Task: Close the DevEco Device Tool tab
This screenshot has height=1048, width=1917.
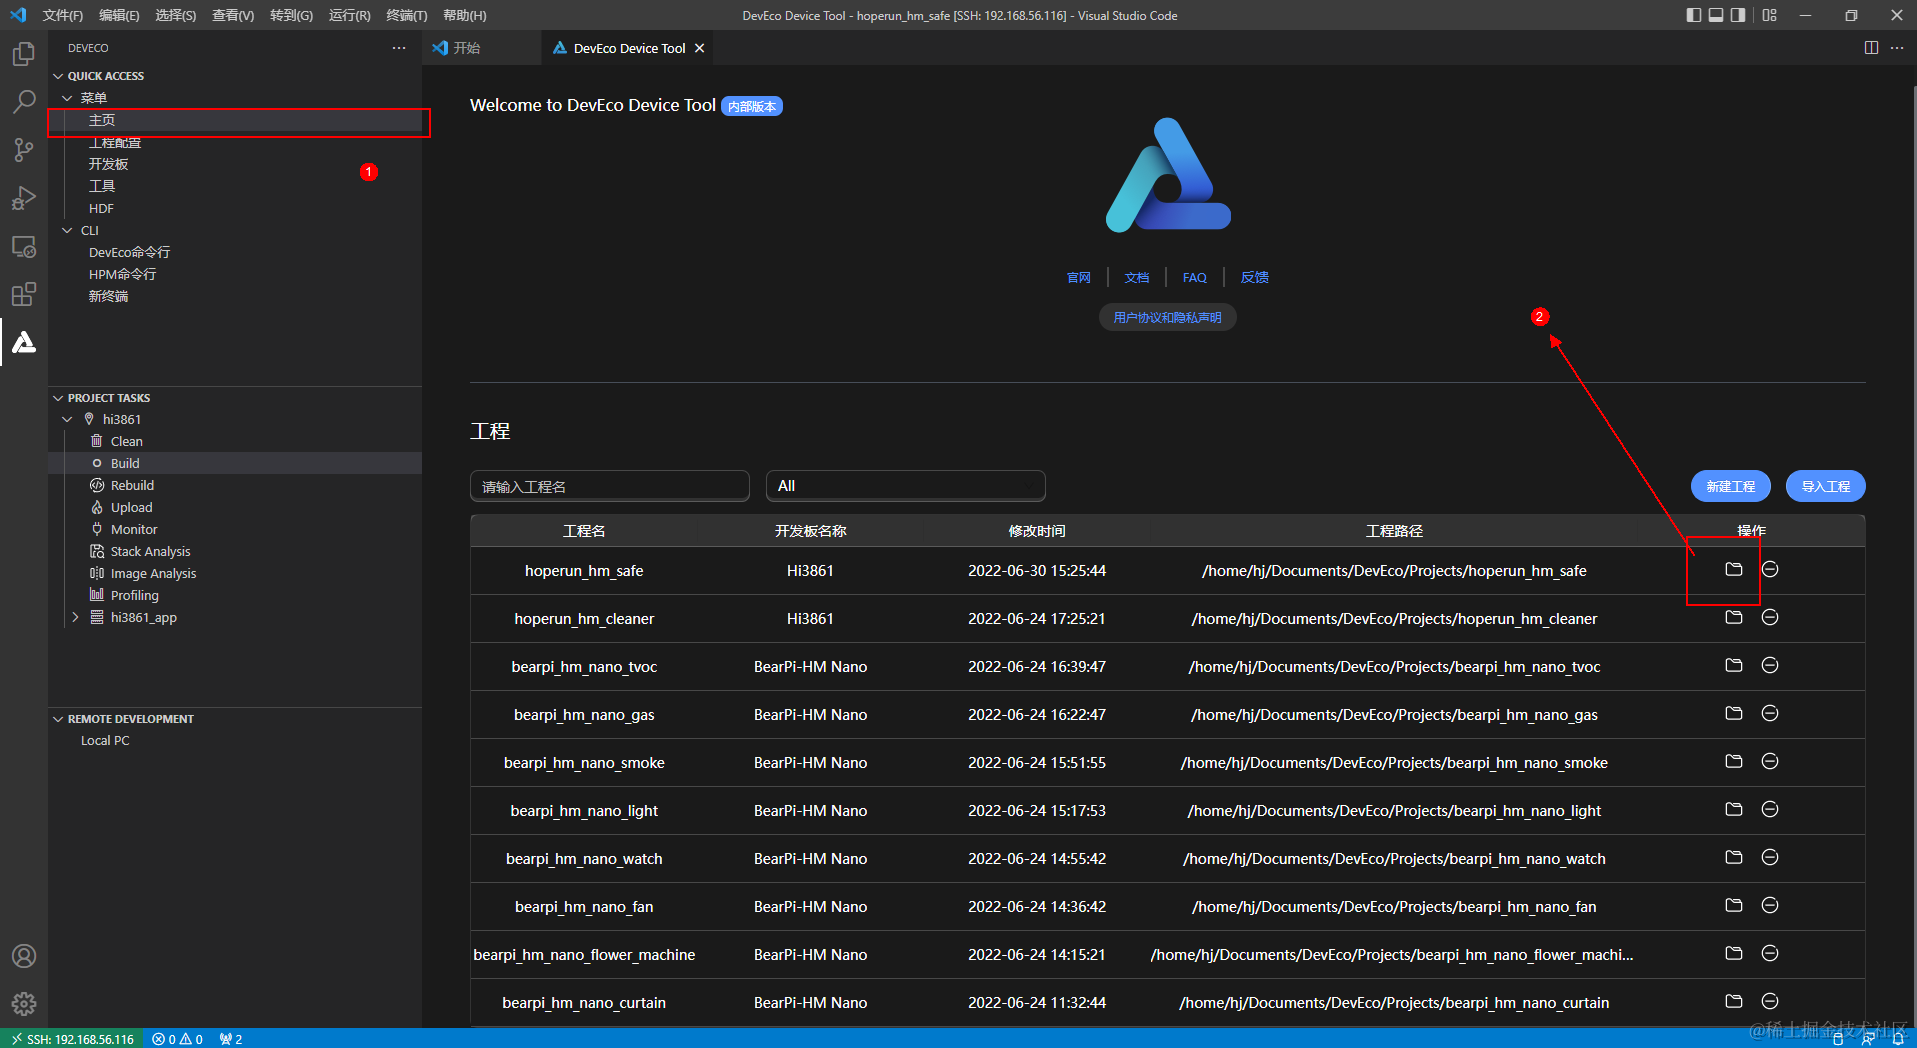Action: (699, 48)
